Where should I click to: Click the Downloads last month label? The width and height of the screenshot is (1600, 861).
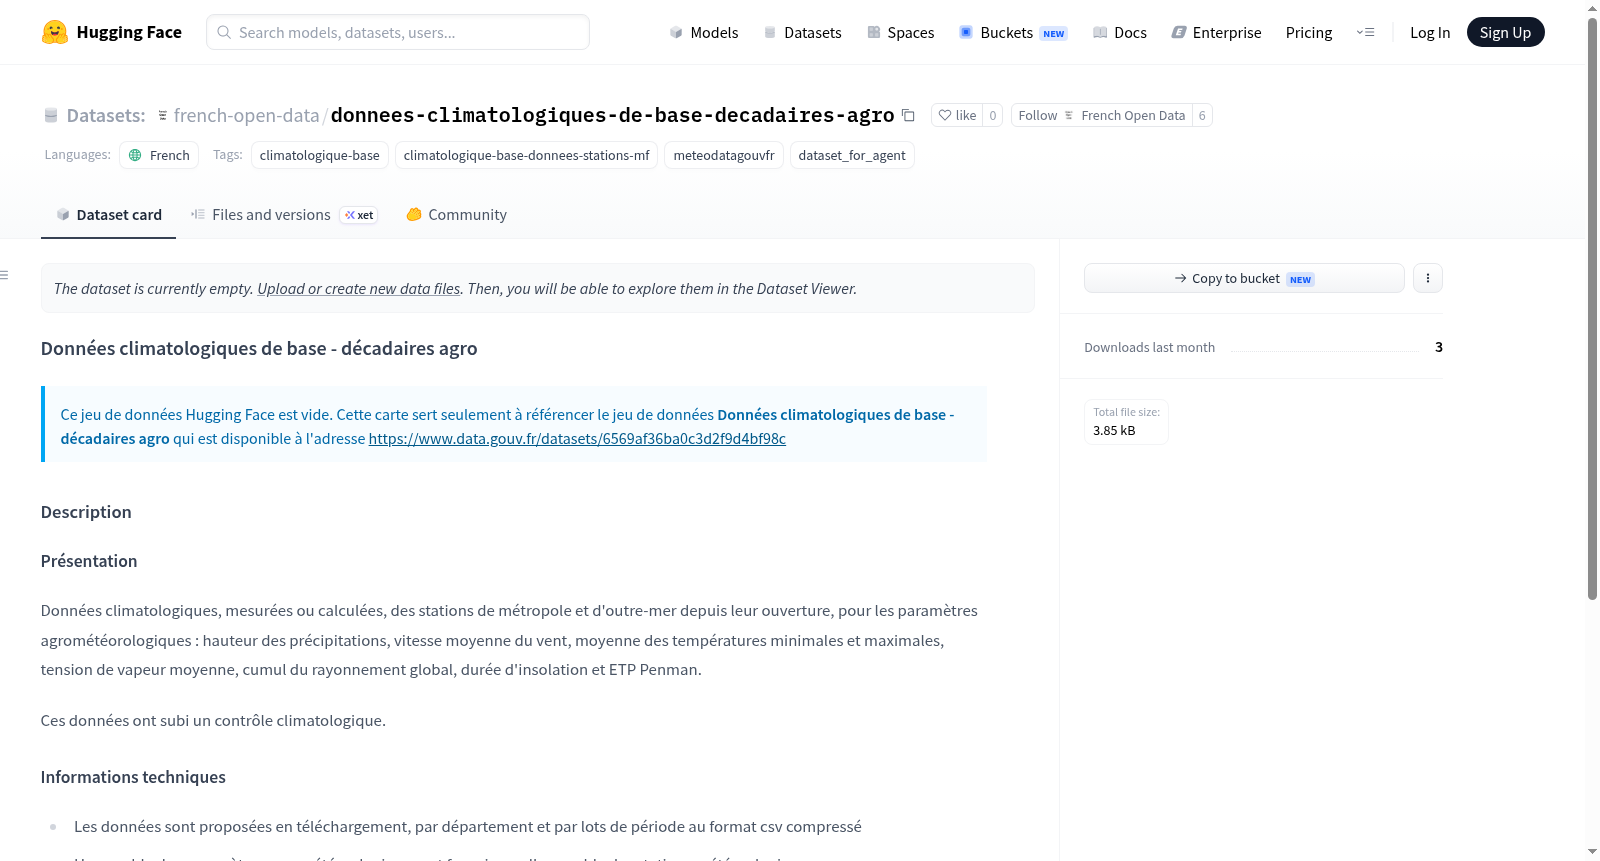1150,347
